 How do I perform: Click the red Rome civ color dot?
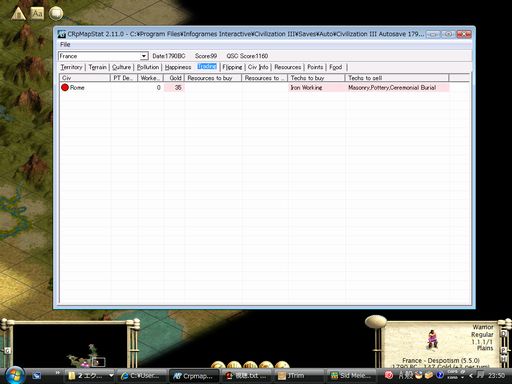65,88
